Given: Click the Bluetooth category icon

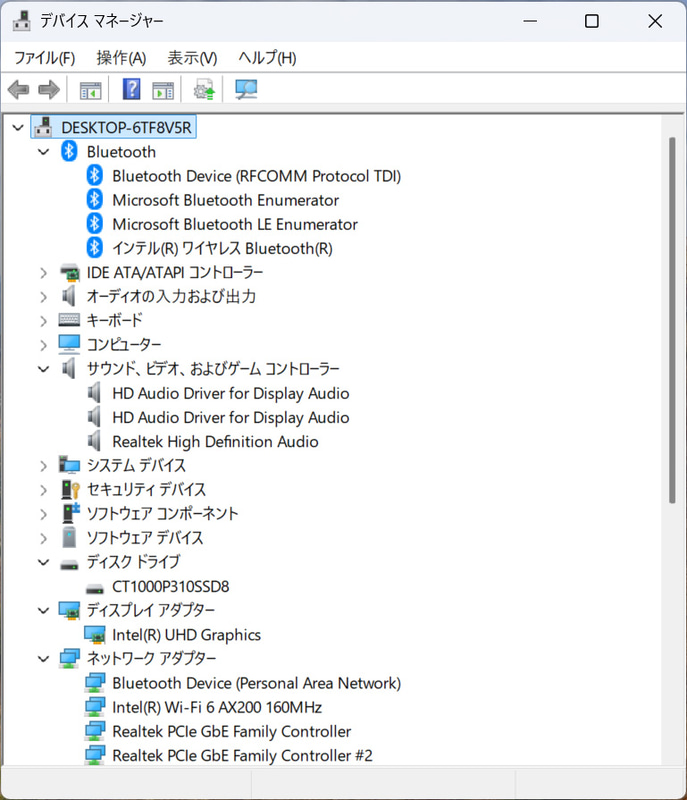Looking at the screenshot, I should coord(69,152).
